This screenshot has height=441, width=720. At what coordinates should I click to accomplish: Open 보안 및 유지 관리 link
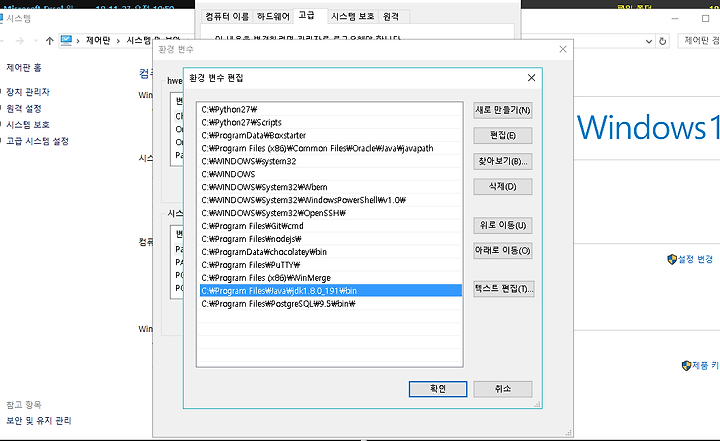(39, 420)
